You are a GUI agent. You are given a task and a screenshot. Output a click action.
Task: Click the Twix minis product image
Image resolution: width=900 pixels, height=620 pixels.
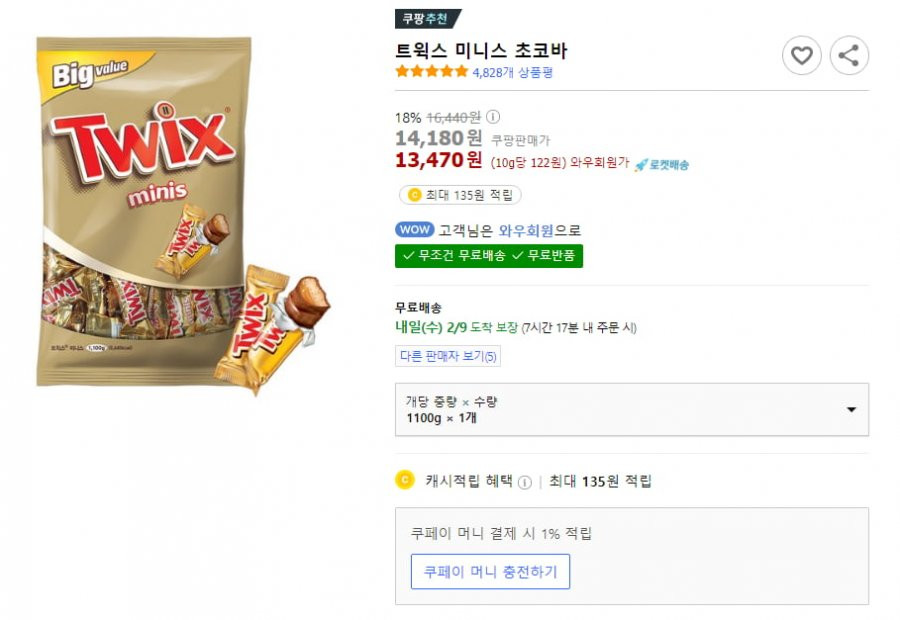click(183, 215)
